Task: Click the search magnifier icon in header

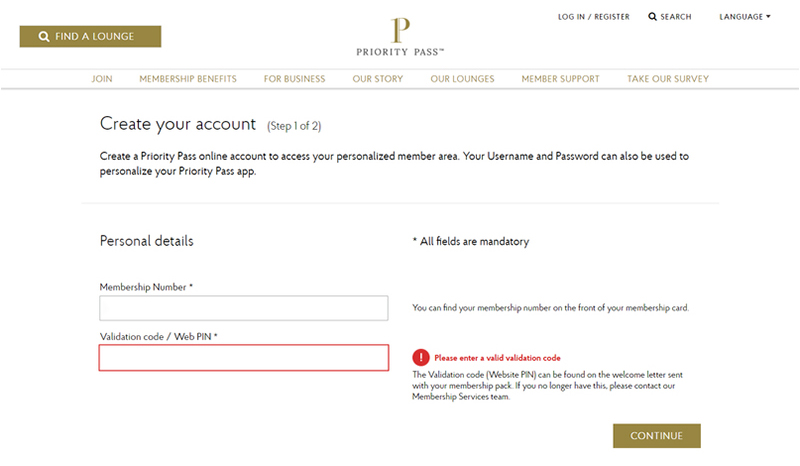Action: [x=652, y=17]
